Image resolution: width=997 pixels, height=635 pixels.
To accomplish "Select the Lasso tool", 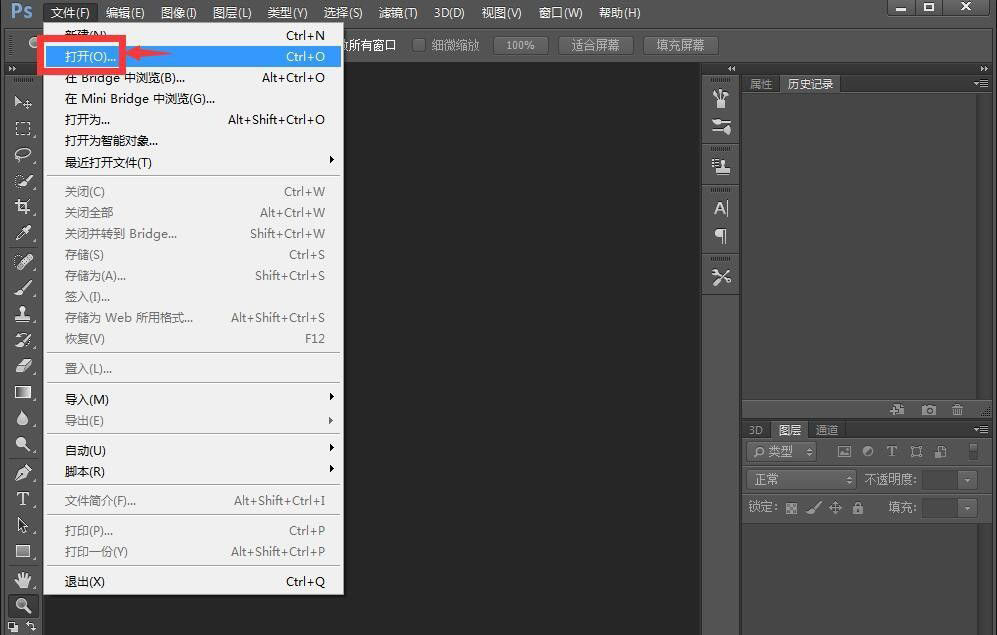I will (x=23, y=155).
